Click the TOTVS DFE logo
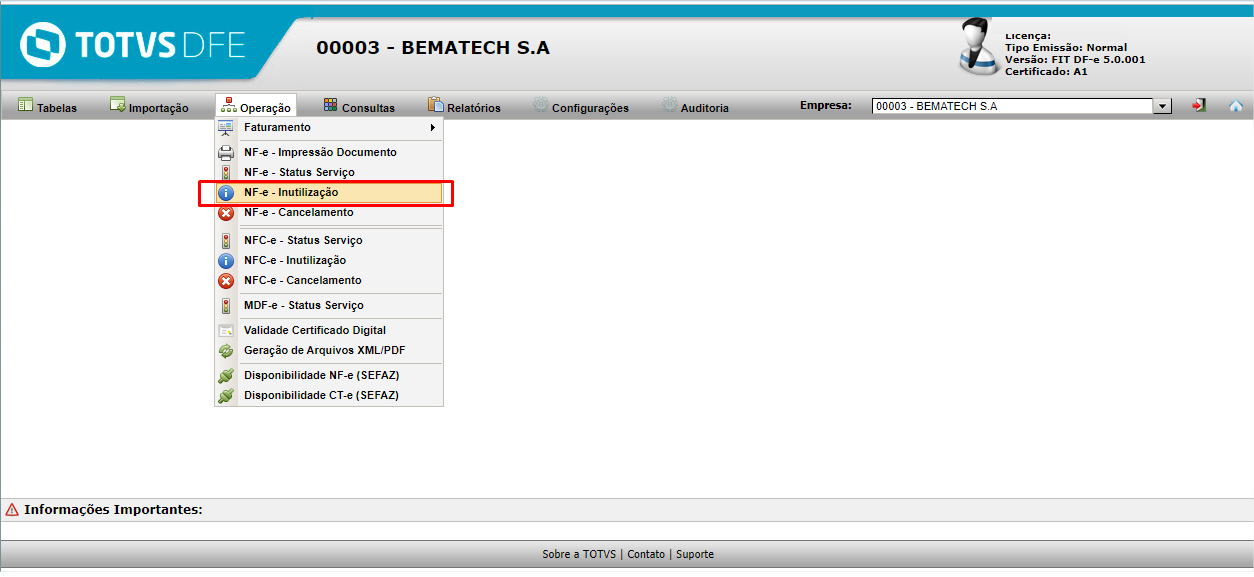Screen dimensions: 1254x577 (x=133, y=46)
